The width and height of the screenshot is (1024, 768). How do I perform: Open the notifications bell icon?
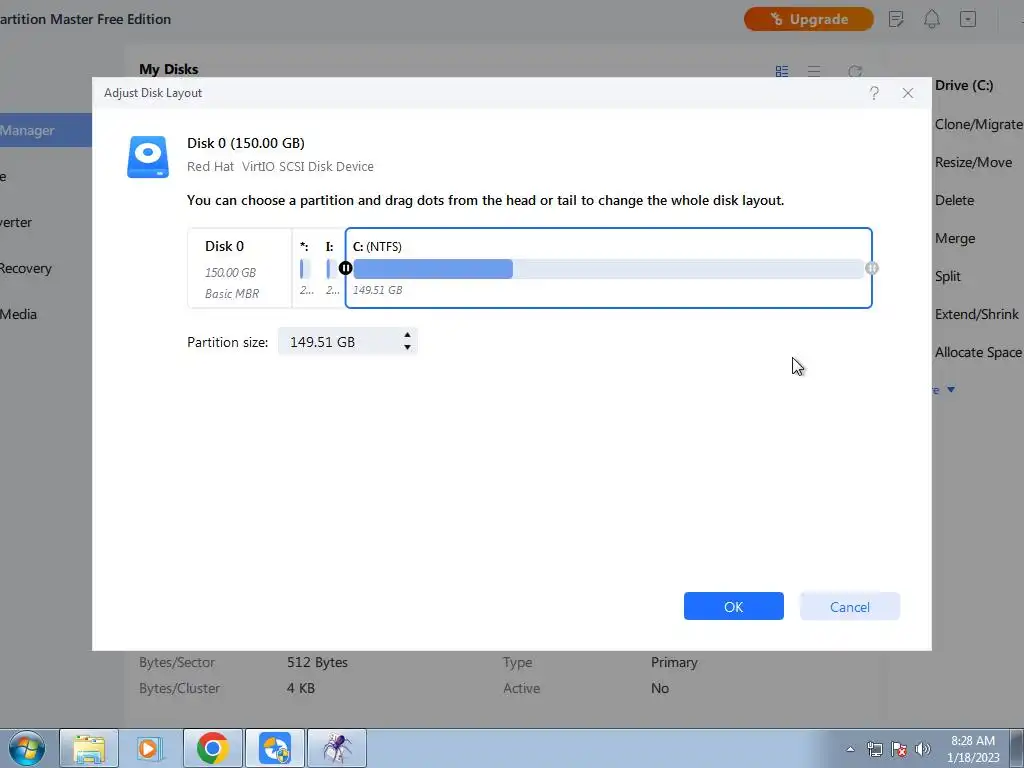coord(932,19)
